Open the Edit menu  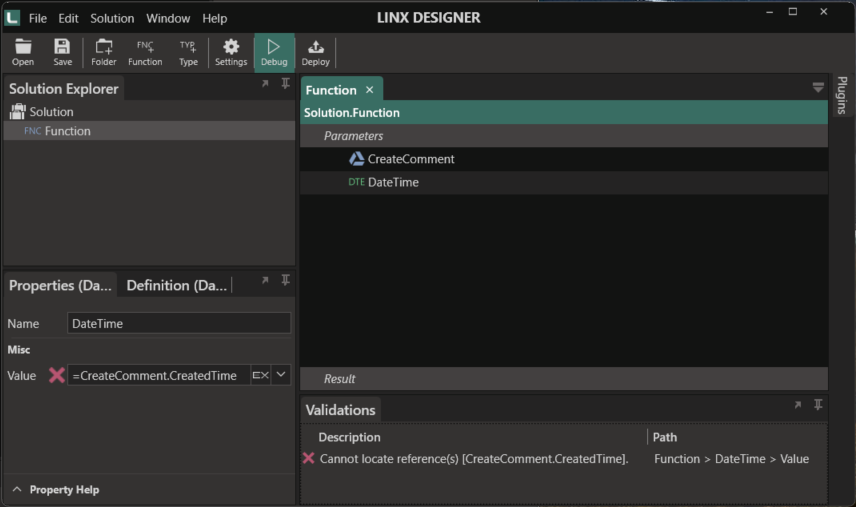[x=68, y=19]
